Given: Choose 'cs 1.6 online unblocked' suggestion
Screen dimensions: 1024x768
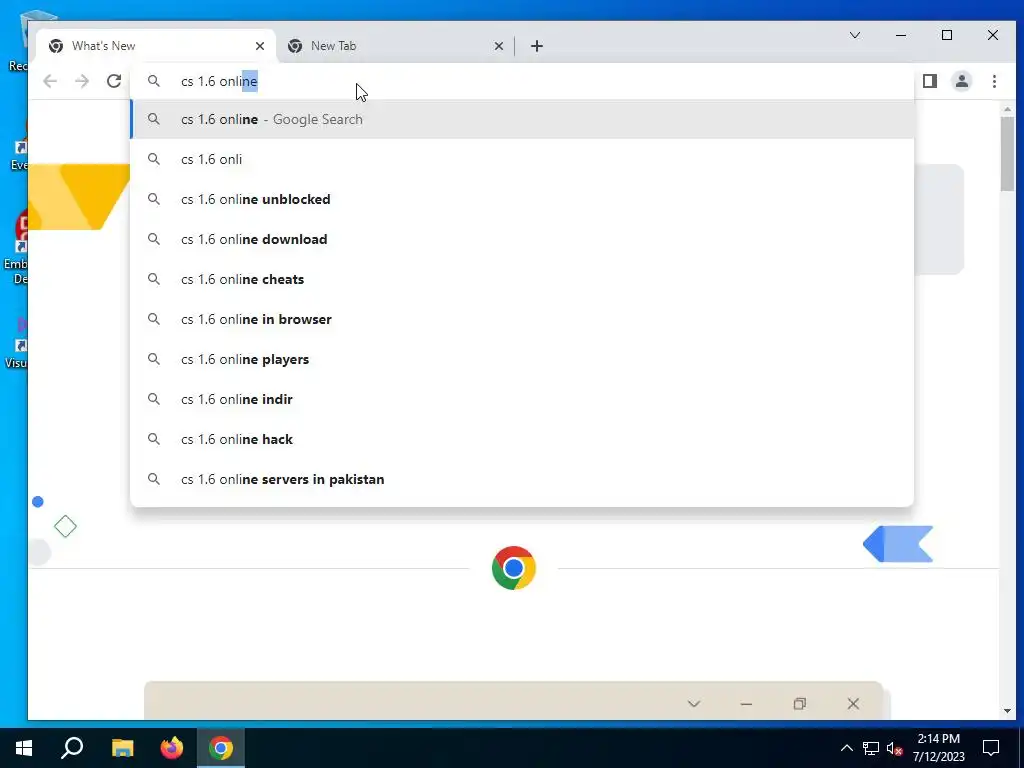Looking at the screenshot, I should [522, 199].
